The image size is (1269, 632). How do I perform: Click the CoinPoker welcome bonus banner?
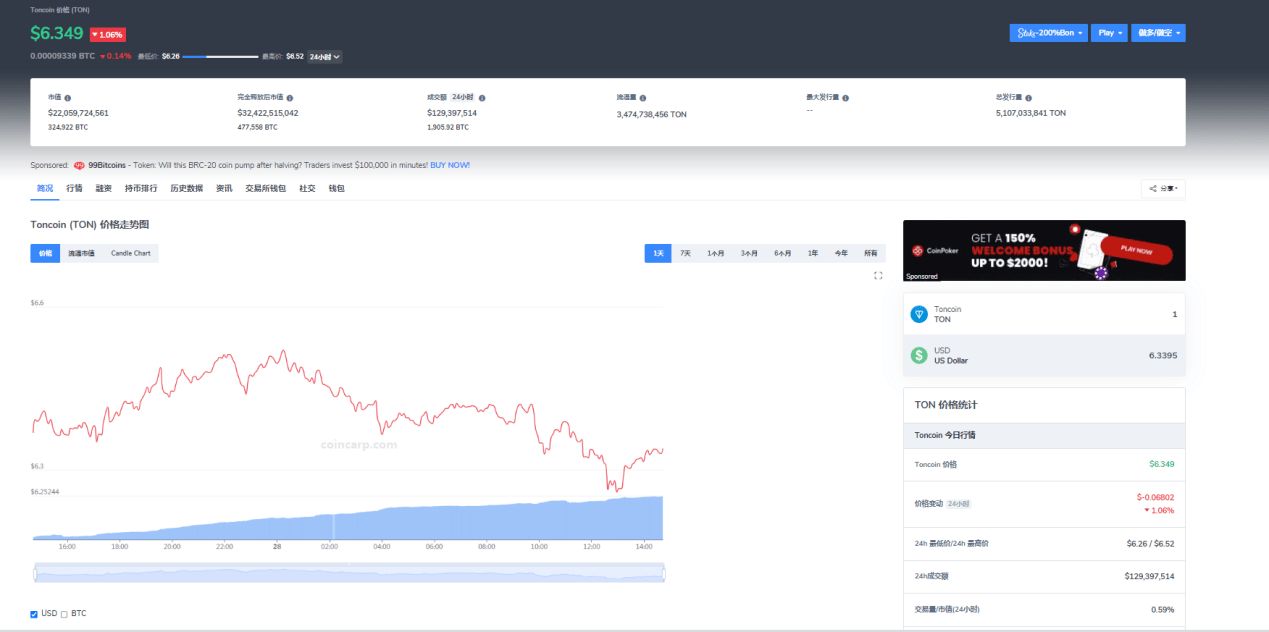point(1043,250)
